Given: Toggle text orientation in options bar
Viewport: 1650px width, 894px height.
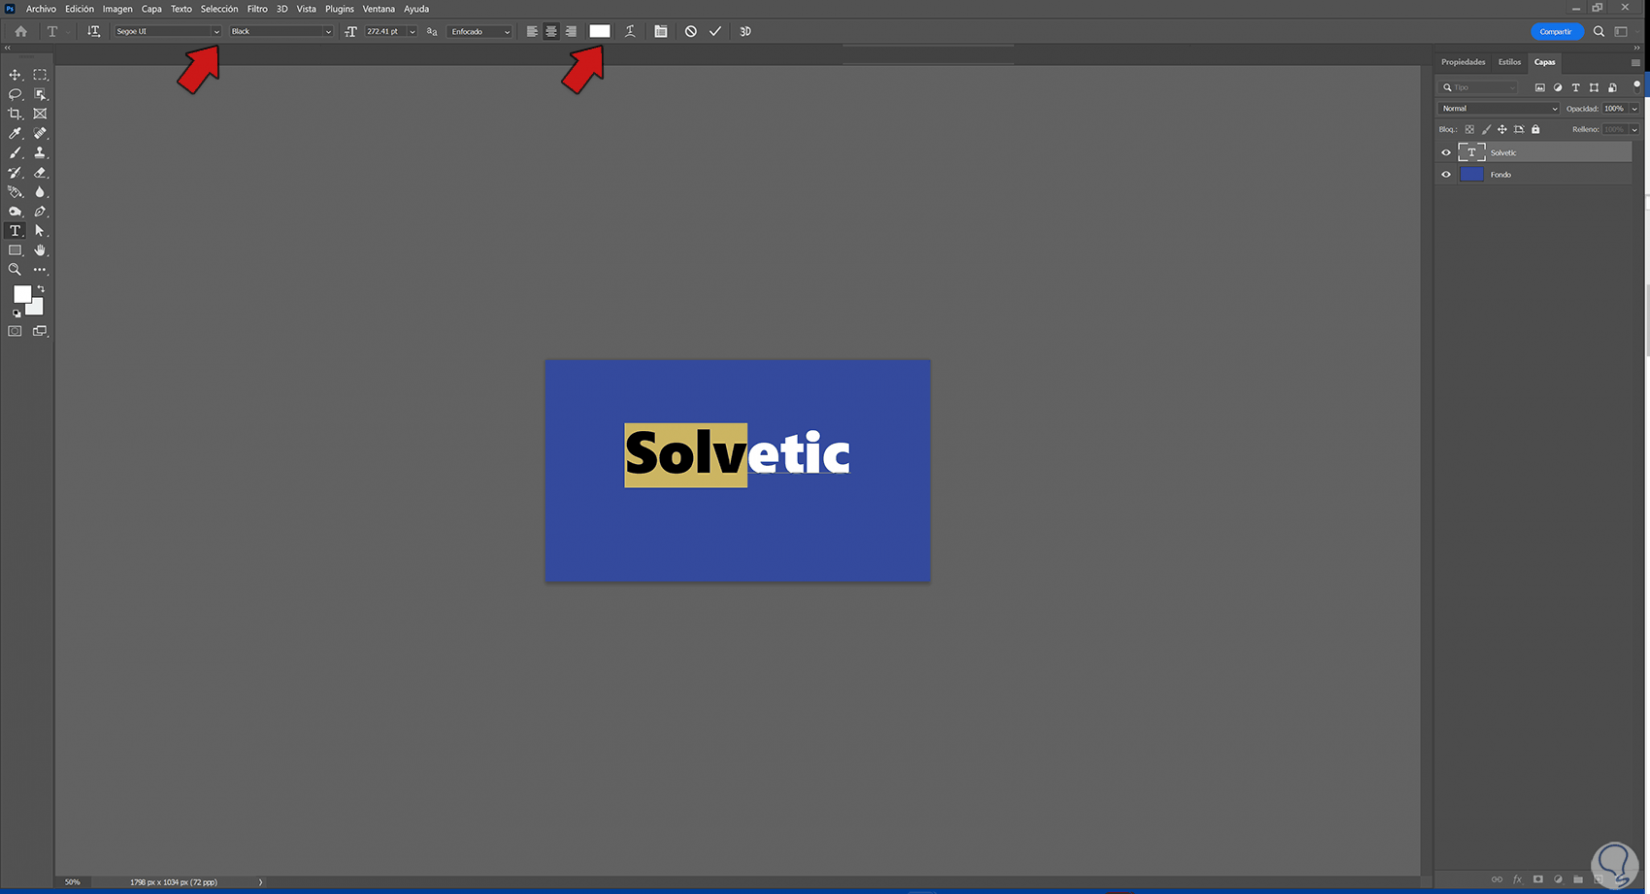Looking at the screenshot, I should point(94,31).
